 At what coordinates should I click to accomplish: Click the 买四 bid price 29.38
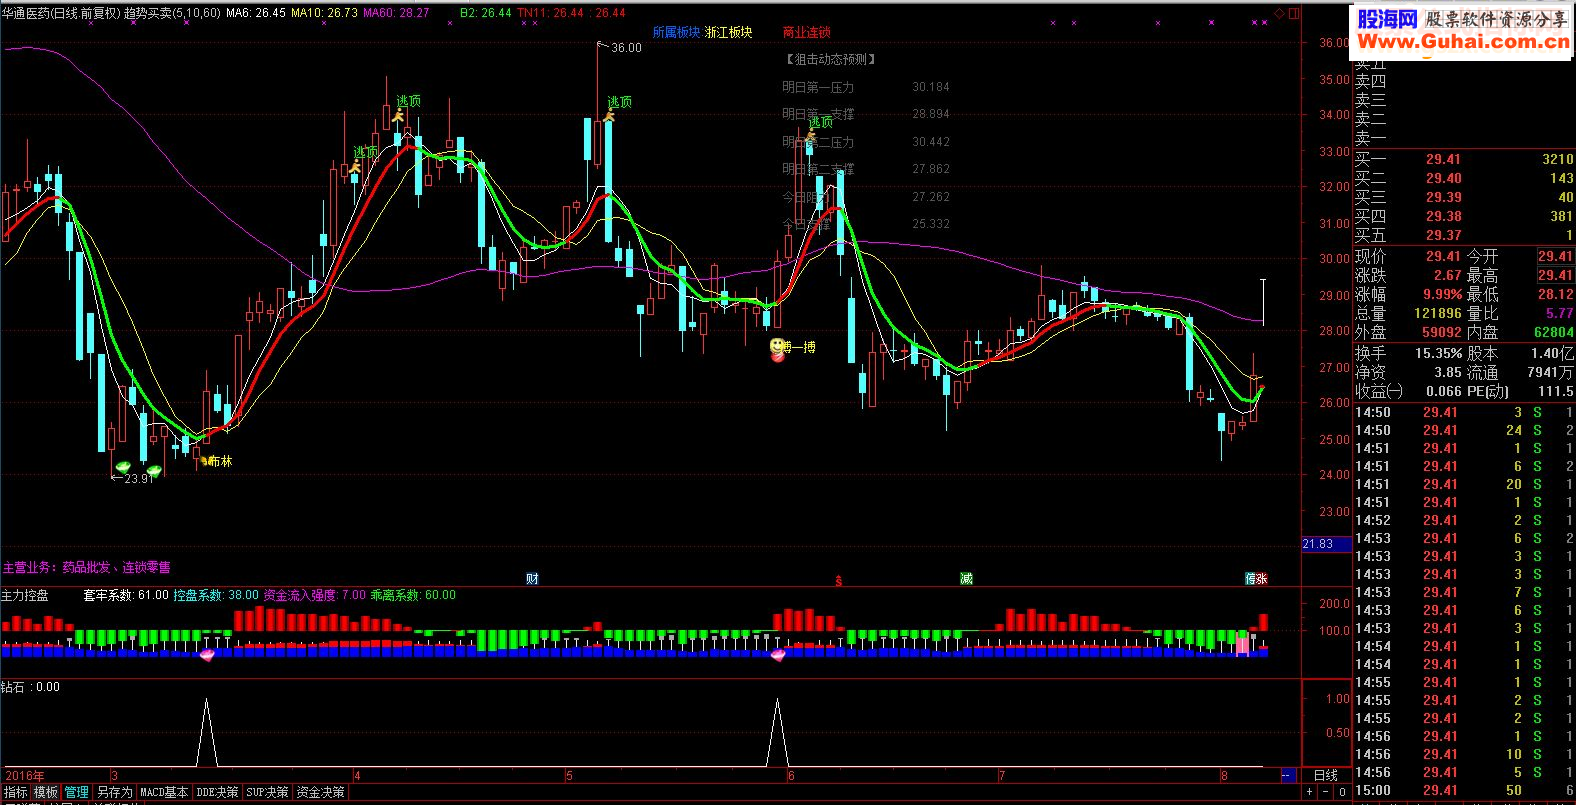(x=1443, y=216)
